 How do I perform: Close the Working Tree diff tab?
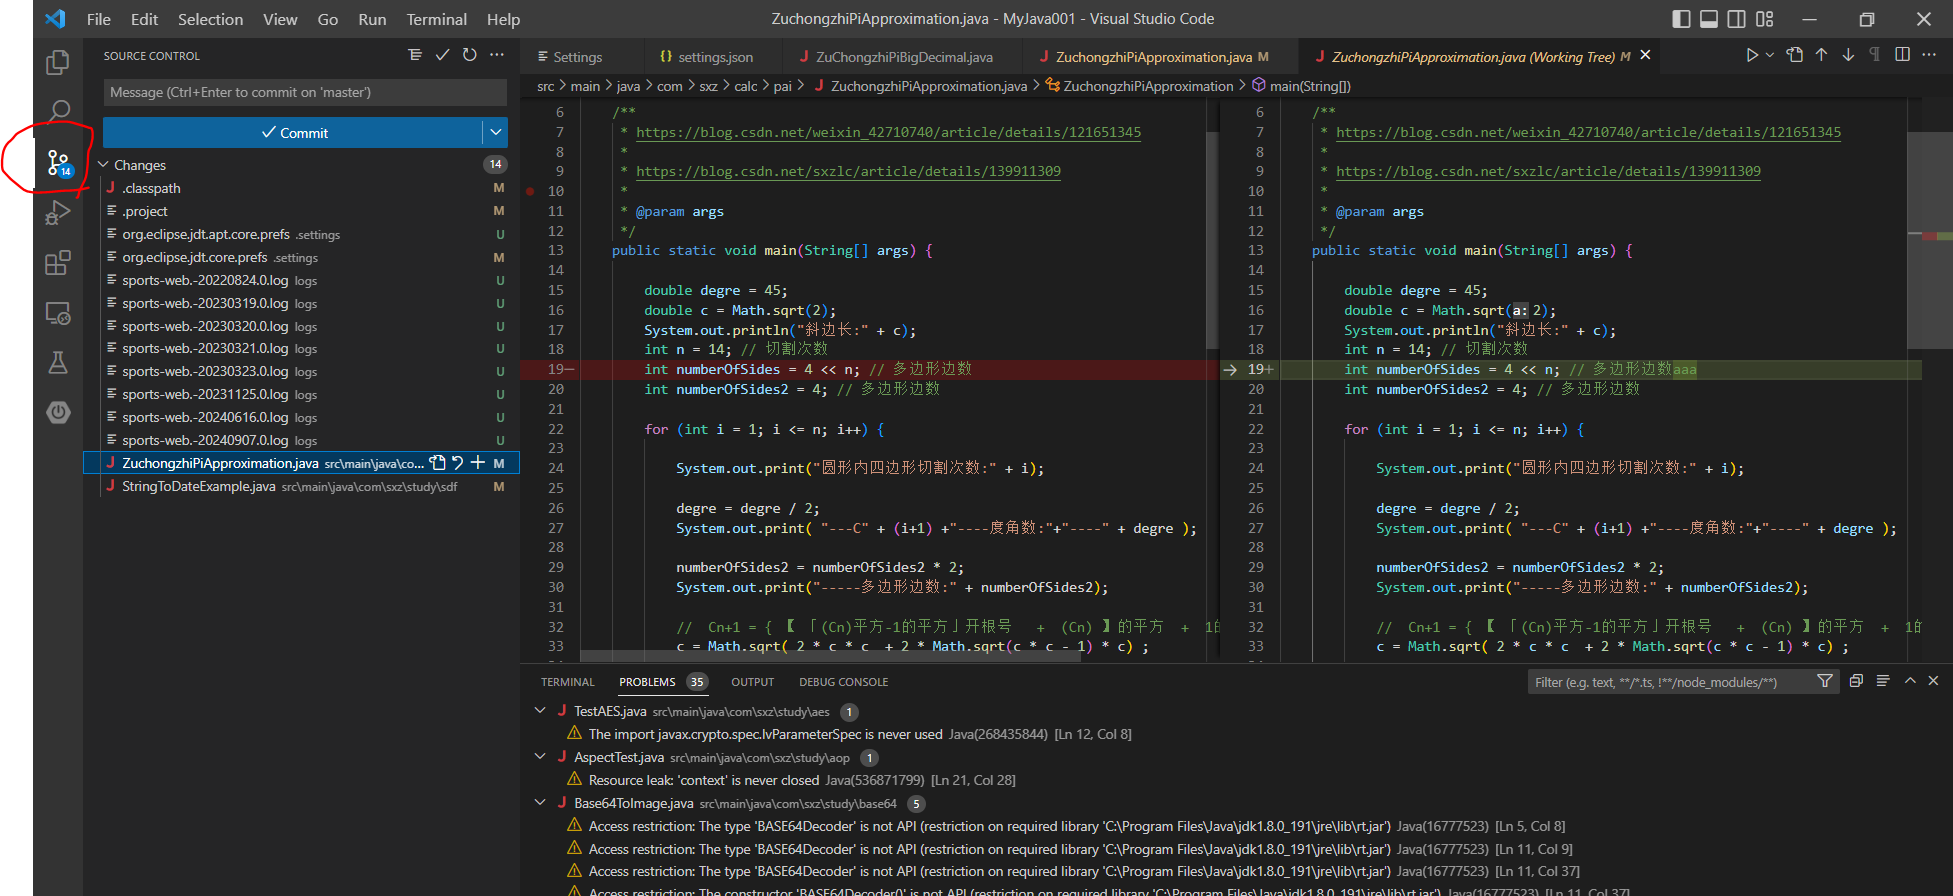click(x=1645, y=56)
